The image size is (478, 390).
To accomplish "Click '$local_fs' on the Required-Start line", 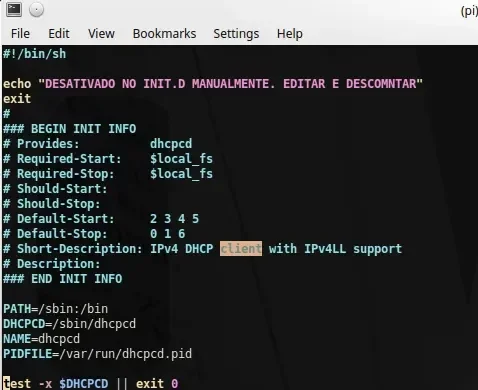I will [x=181, y=159].
